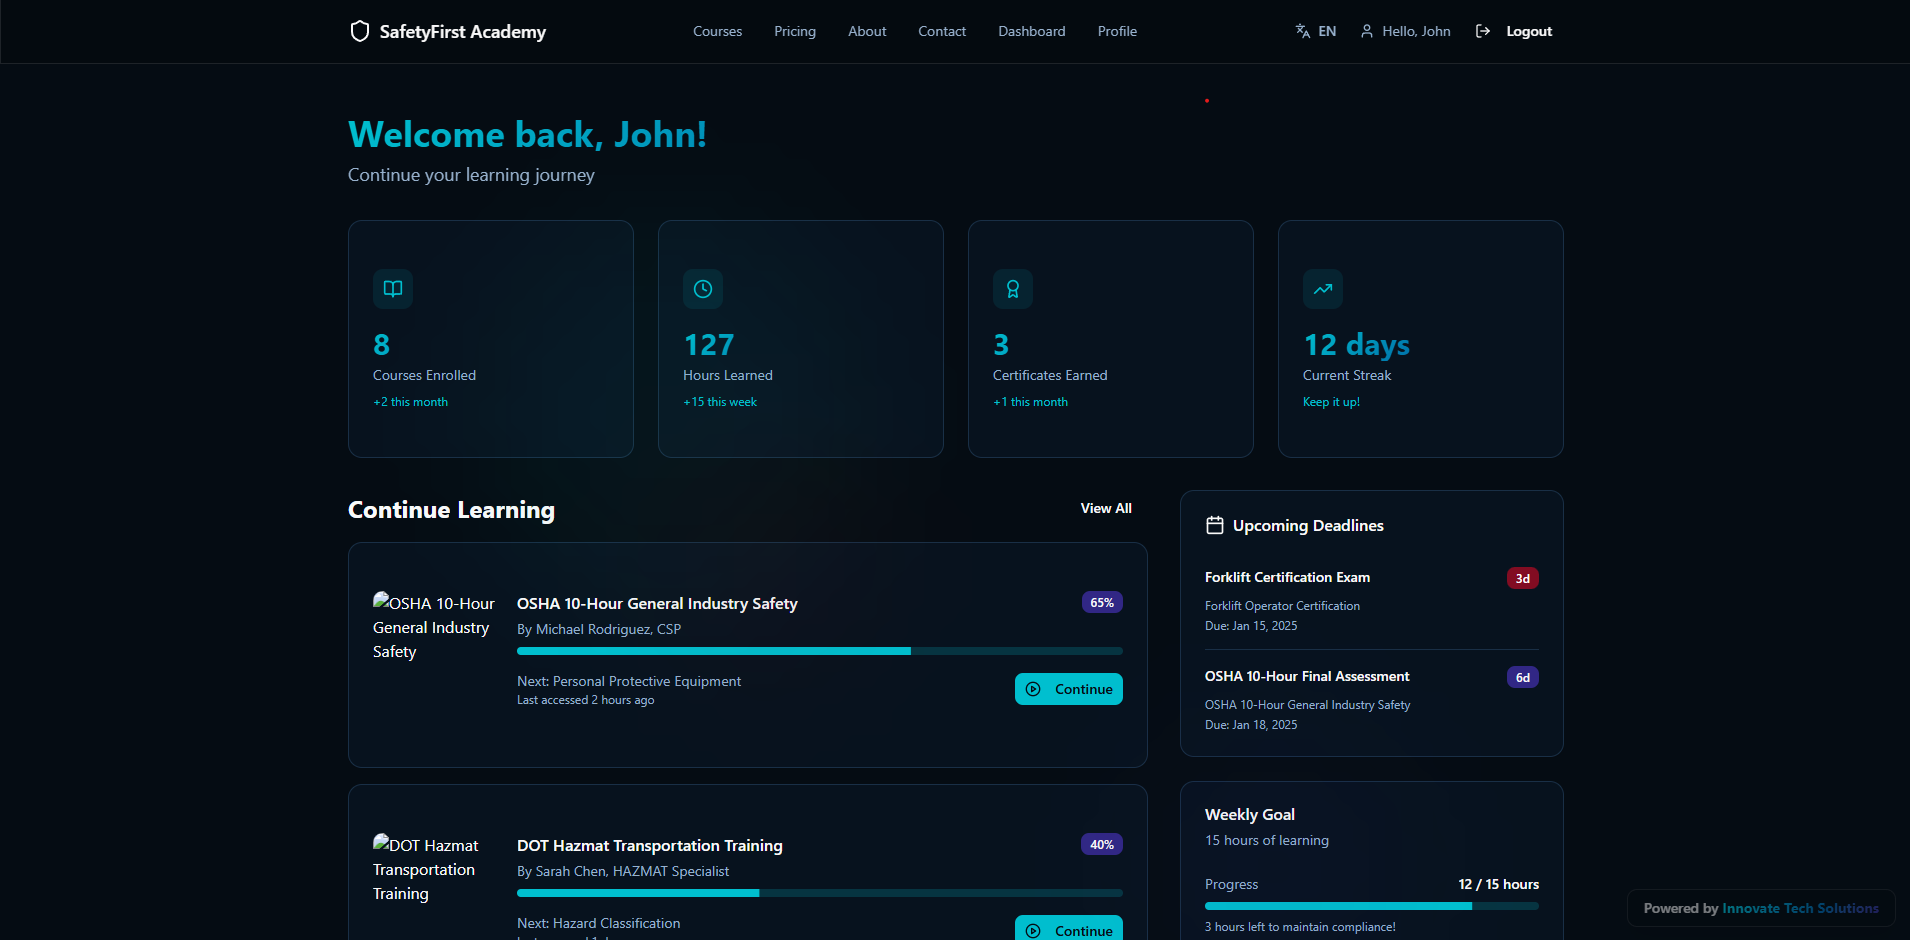Click the award ribbon icon for Certificates Earned
Viewport: 1910px width, 940px height.
(x=1013, y=289)
